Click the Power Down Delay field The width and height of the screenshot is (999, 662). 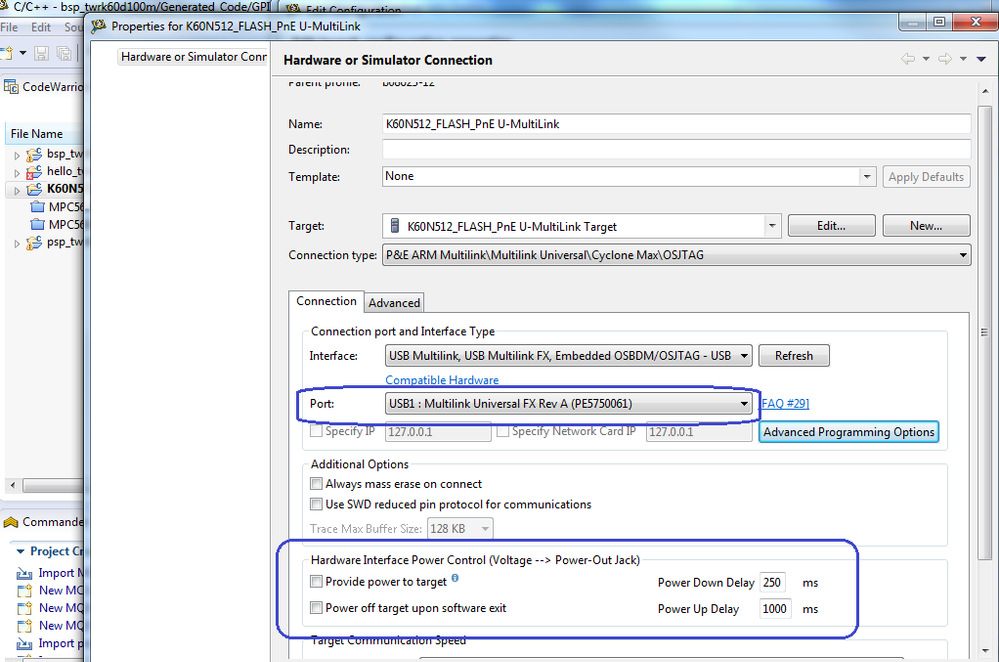point(772,582)
